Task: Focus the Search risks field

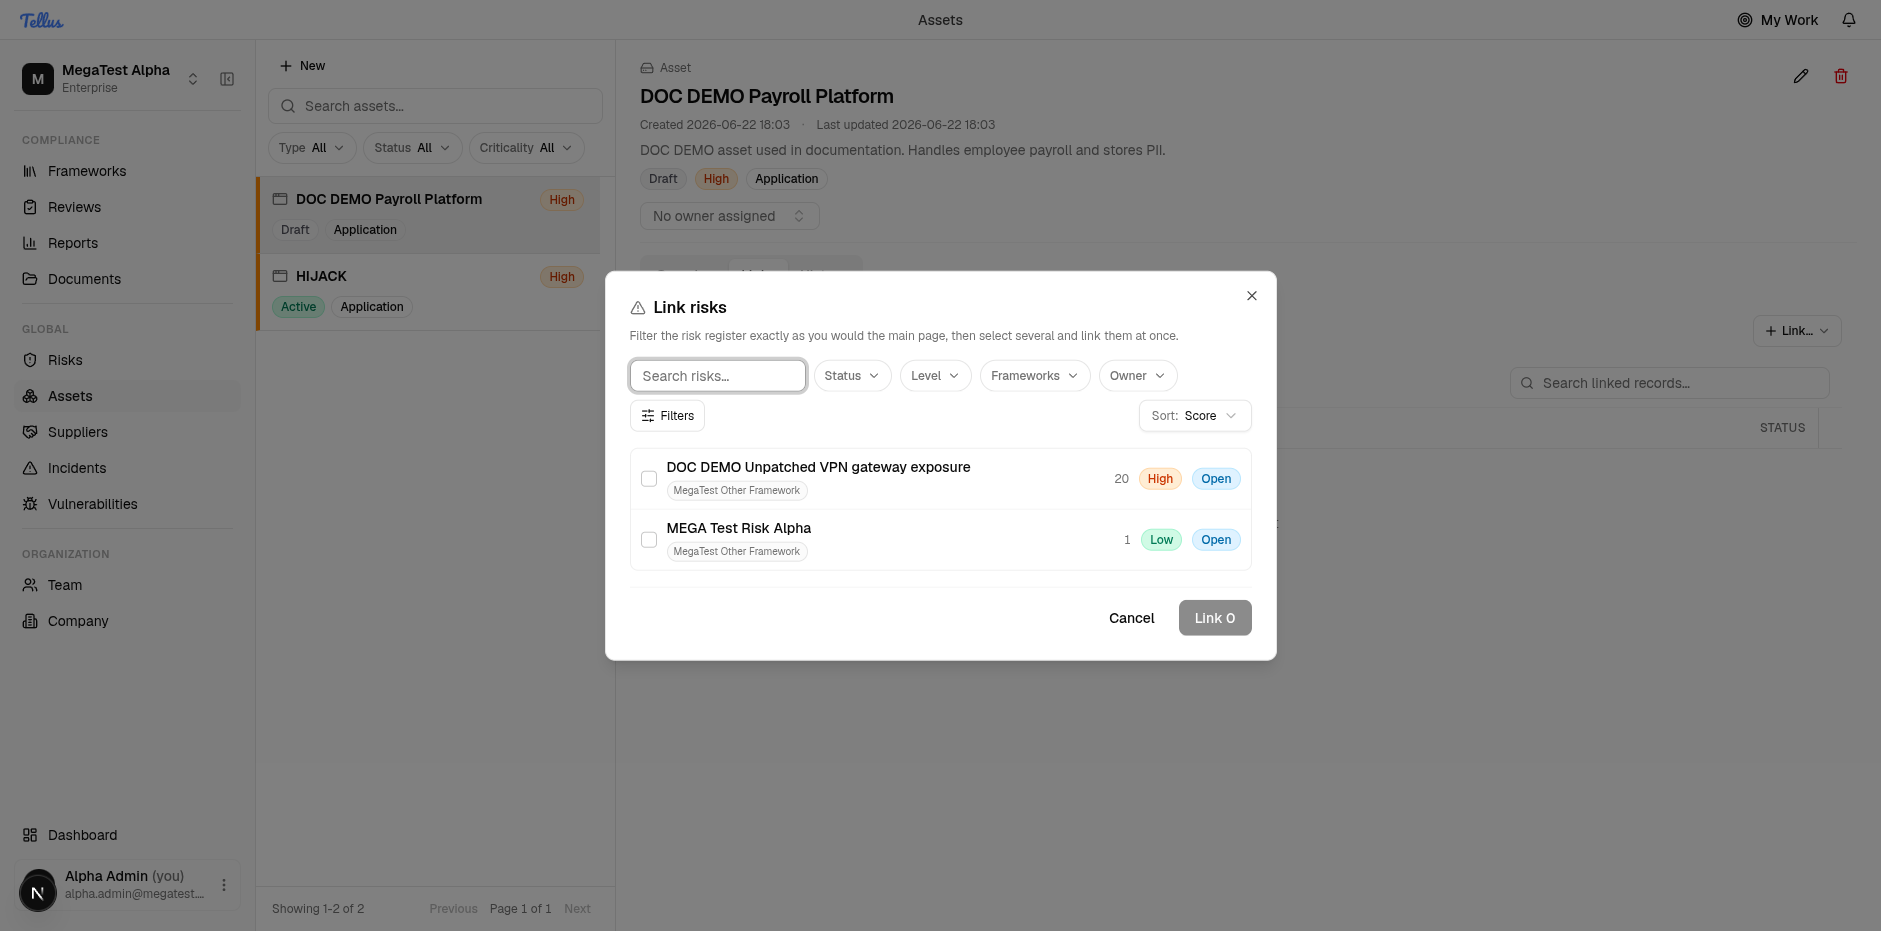Action: (718, 376)
